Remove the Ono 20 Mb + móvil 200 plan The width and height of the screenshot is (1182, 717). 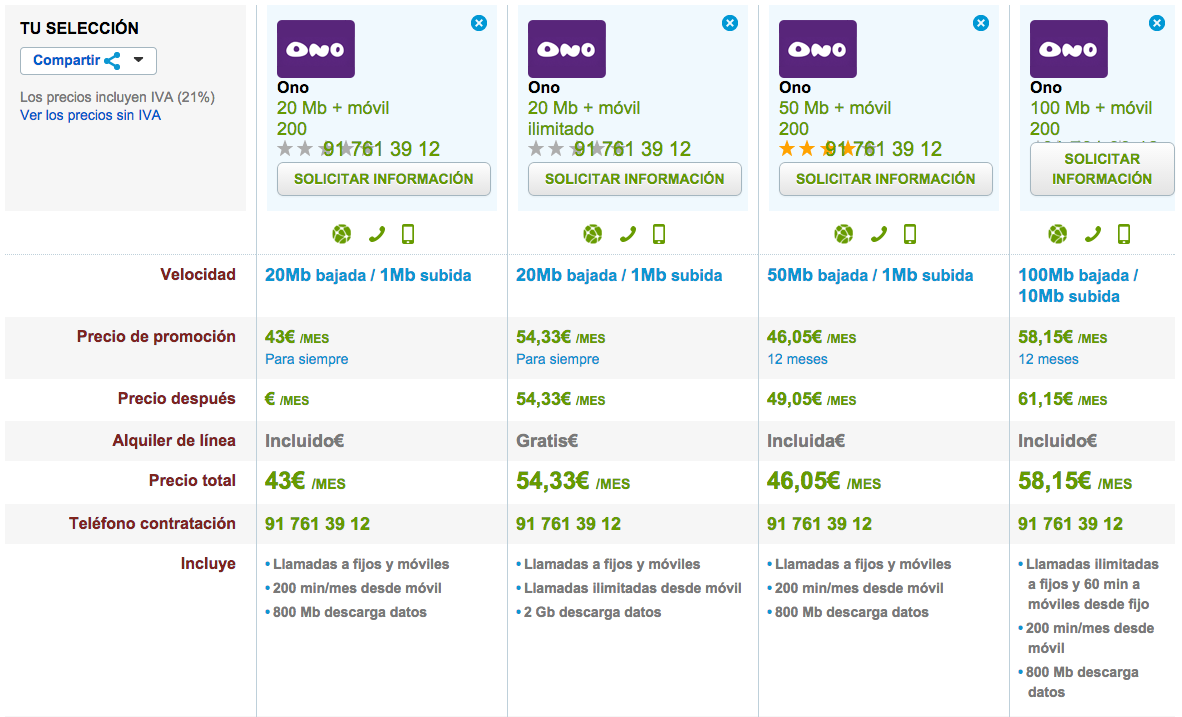click(x=479, y=23)
